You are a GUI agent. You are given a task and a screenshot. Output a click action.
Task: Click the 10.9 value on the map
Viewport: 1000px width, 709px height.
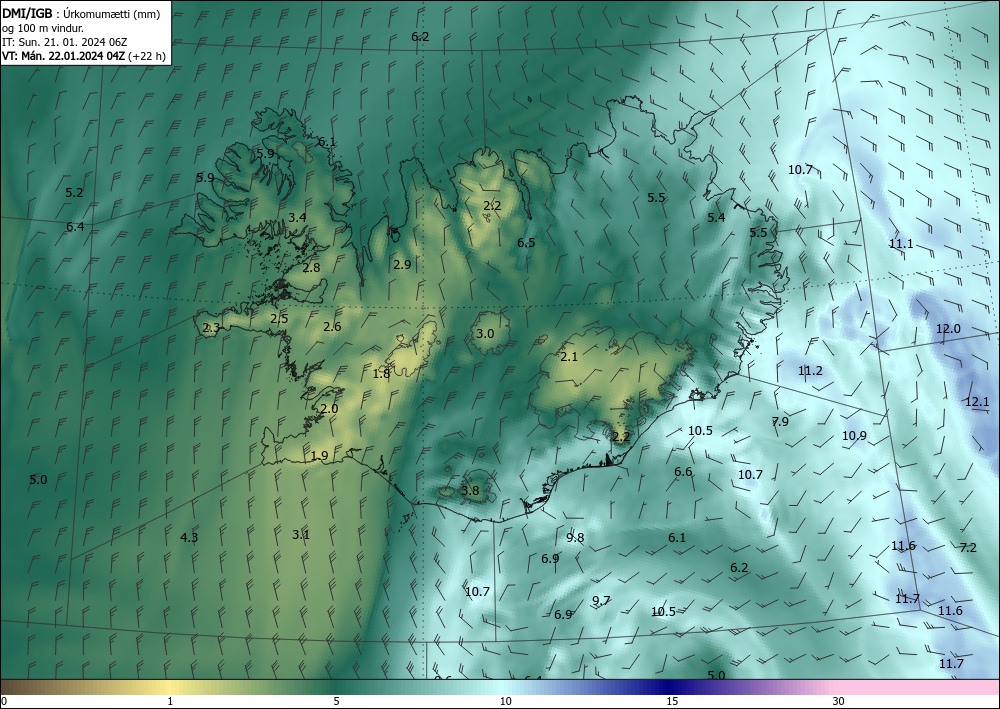tap(855, 436)
